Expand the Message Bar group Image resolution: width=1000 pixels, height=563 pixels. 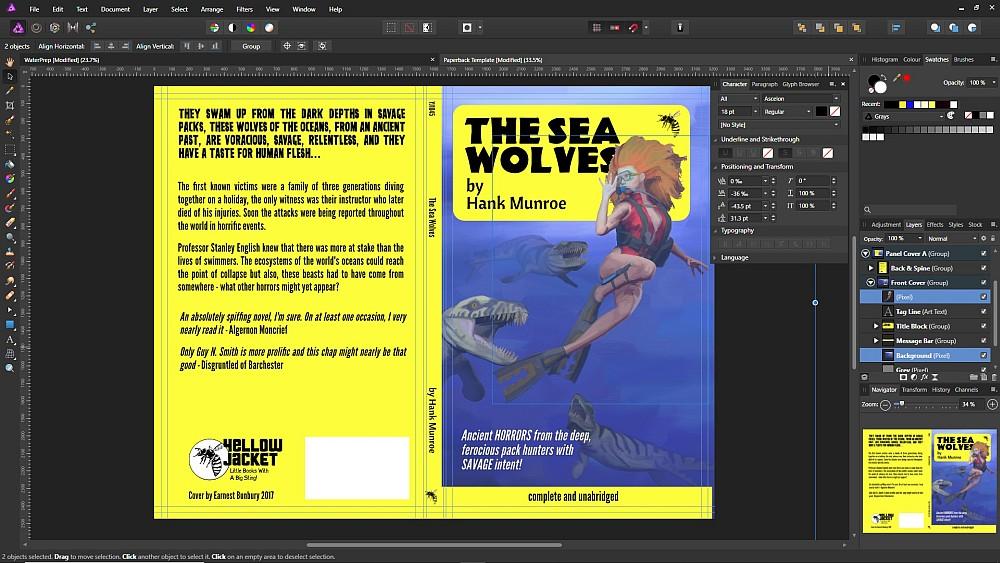click(x=876, y=340)
